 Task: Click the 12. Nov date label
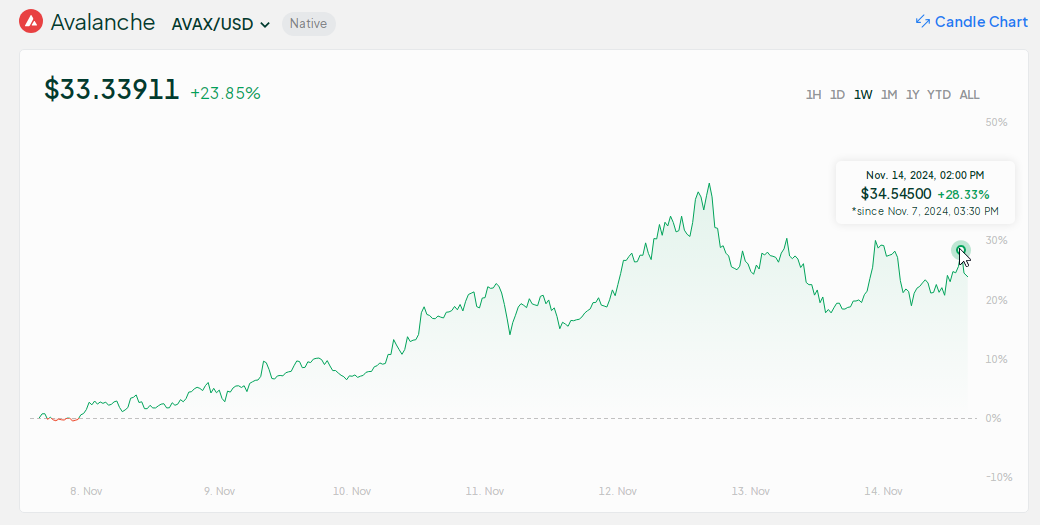(618, 491)
